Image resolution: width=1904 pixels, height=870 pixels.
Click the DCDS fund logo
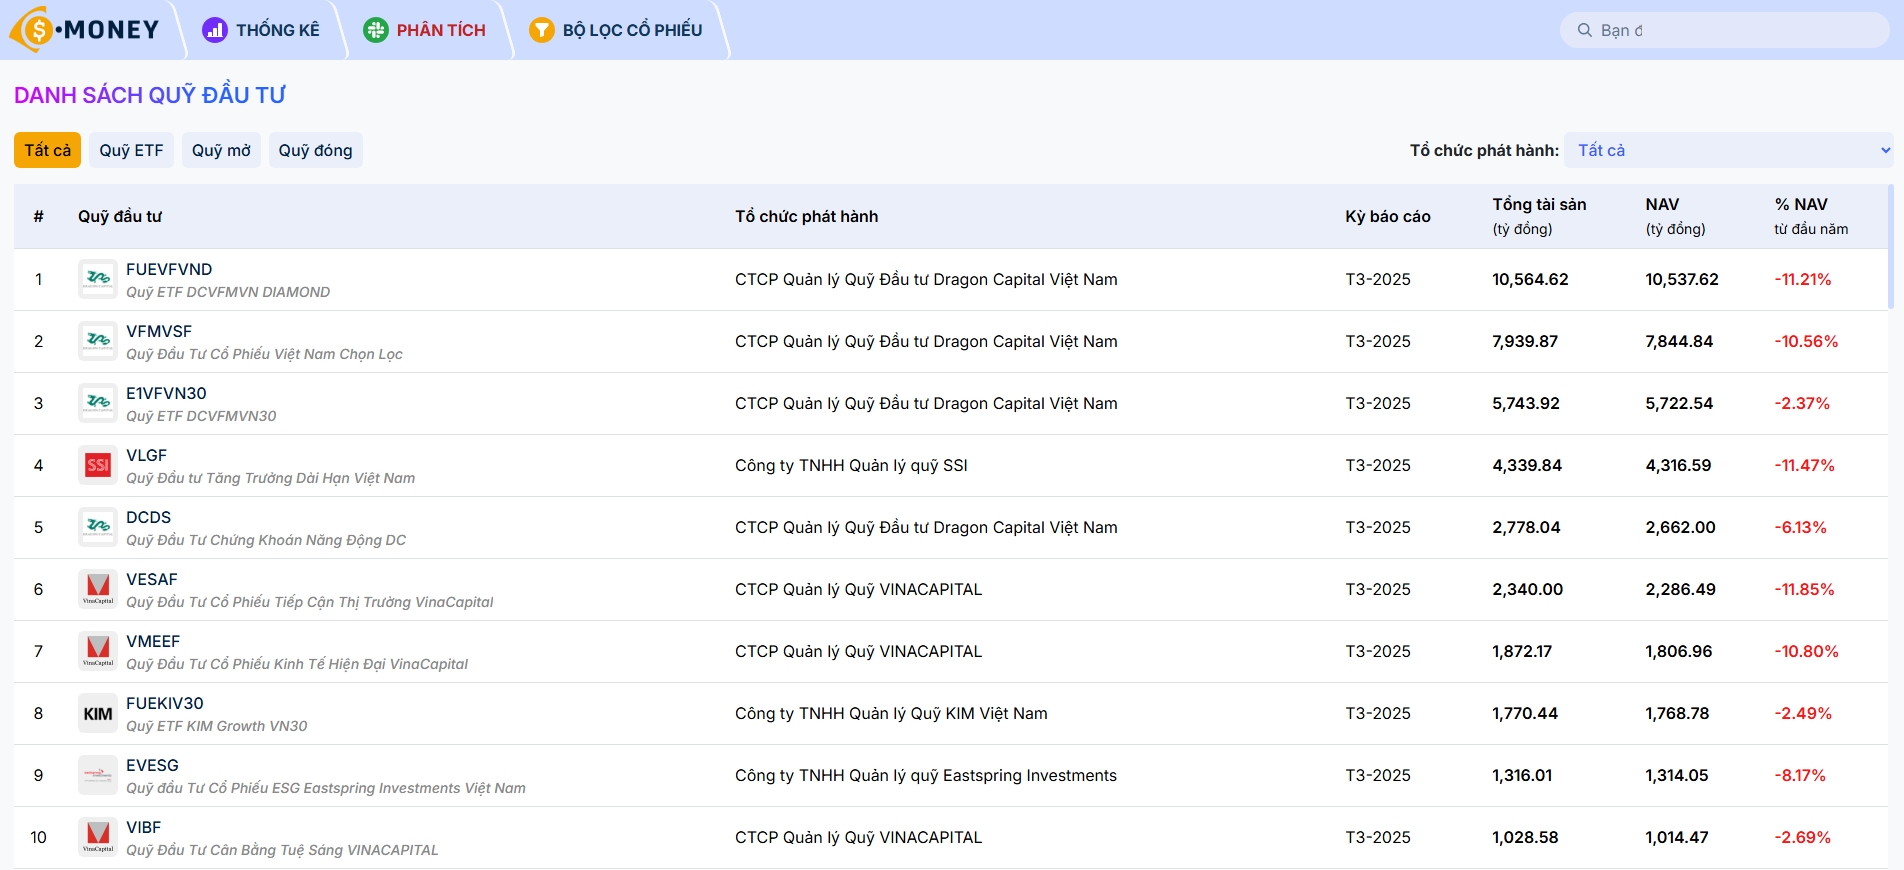(98, 527)
